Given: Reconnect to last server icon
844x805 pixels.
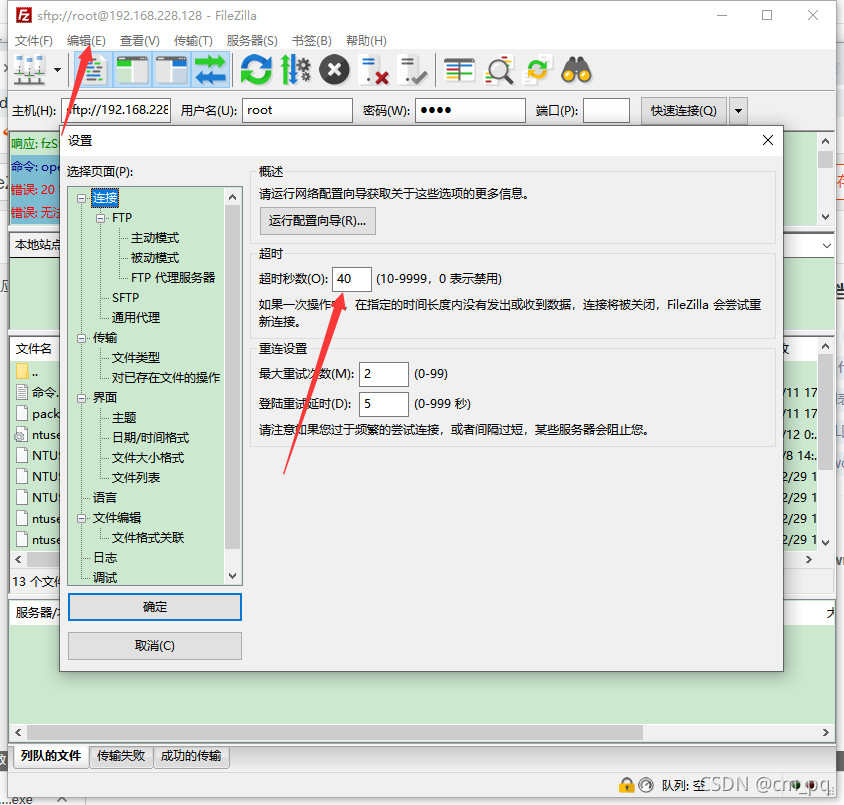Looking at the screenshot, I should [413, 70].
